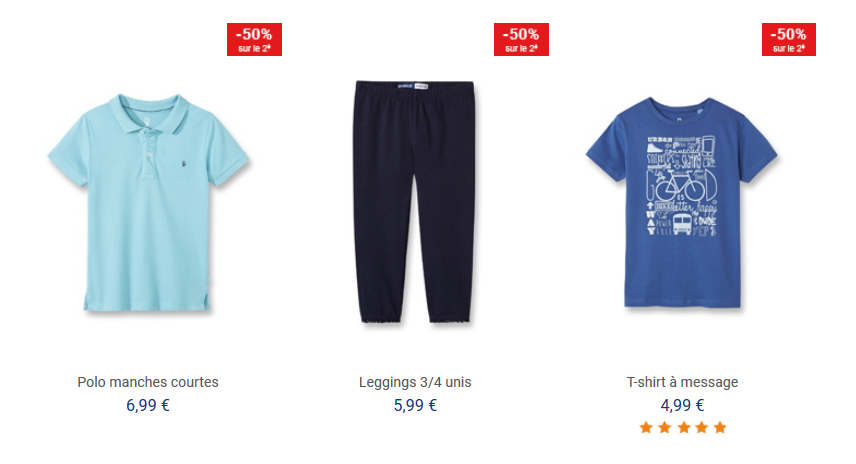Click the -50% badge above the T-shirt
Screen dimensions: 856x464
[x=789, y=39]
